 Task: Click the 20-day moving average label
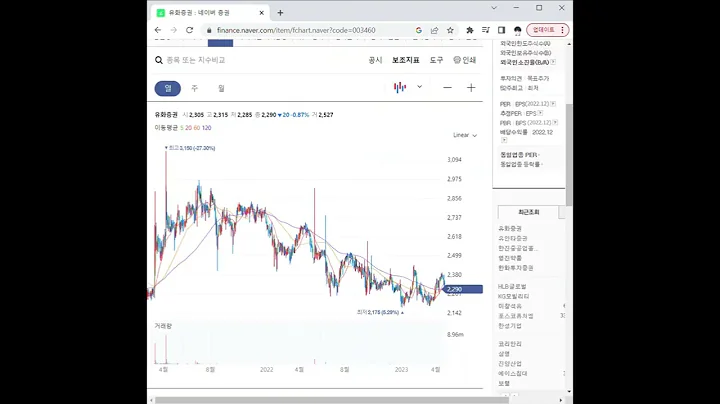click(x=188, y=128)
